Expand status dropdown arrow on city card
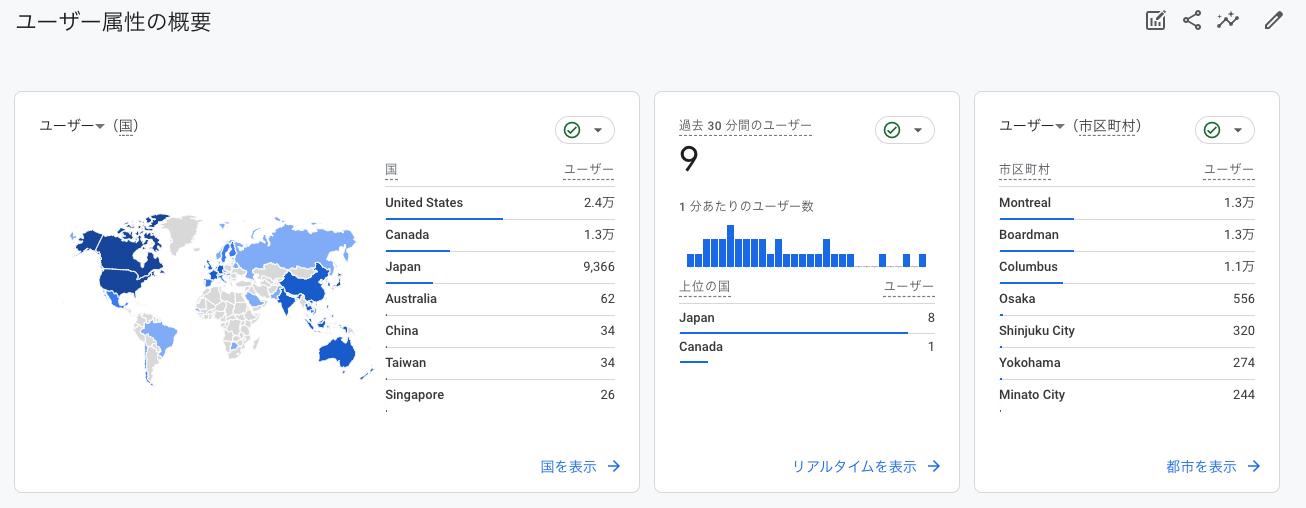The image size is (1306, 508). [x=1238, y=130]
